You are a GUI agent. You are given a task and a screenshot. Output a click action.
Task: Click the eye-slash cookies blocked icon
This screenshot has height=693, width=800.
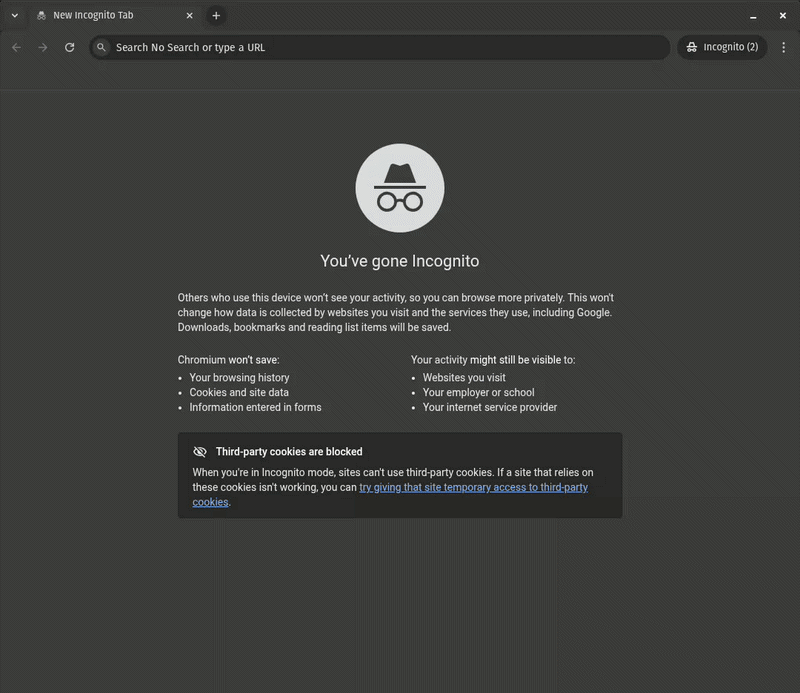200,451
